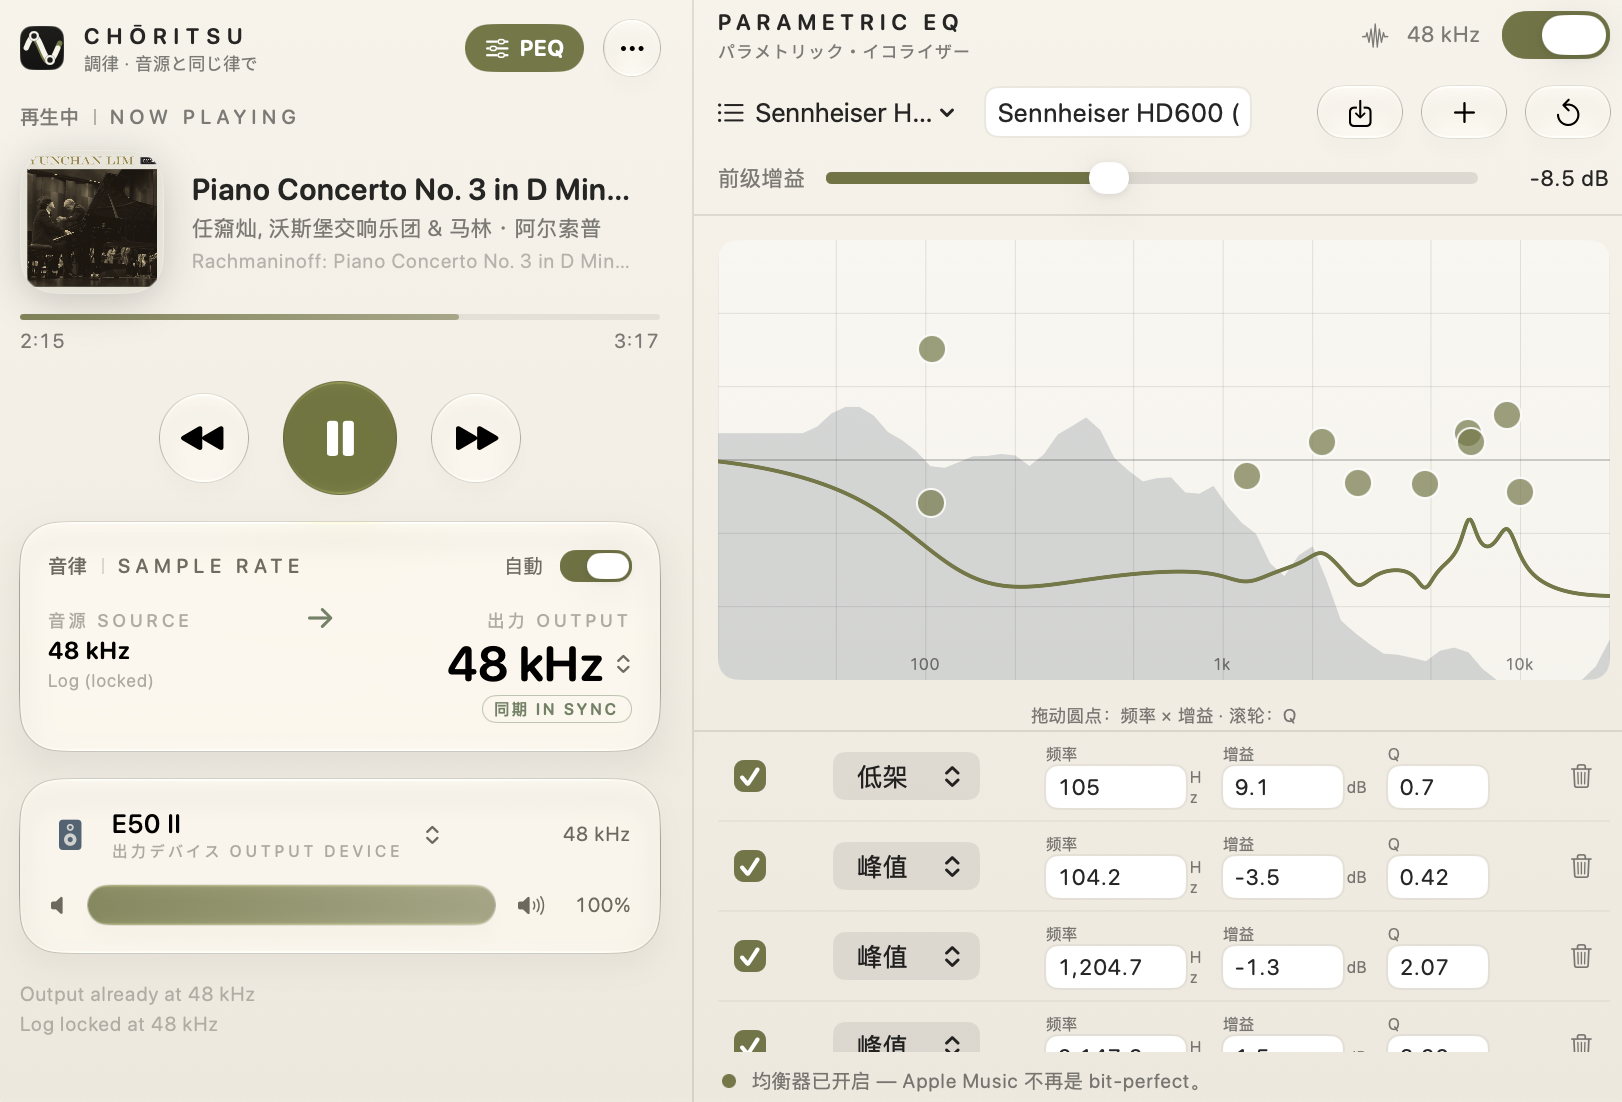Click the 104.2 Hz peak node below the zero line

point(931,502)
